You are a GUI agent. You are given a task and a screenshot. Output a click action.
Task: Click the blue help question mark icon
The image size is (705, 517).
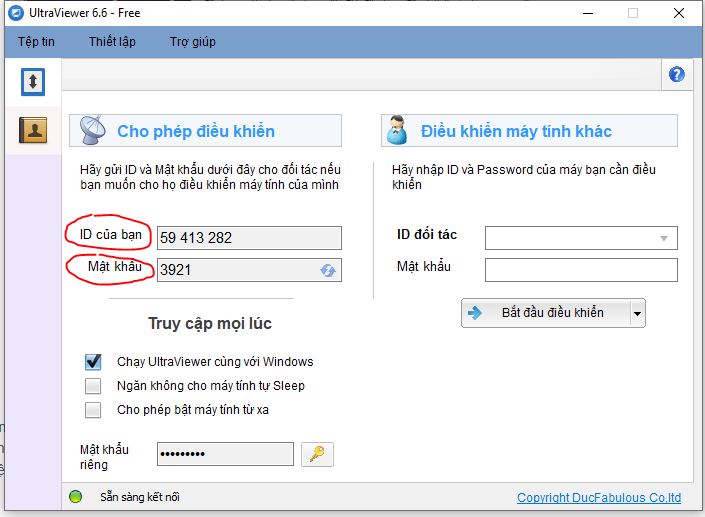coord(677,75)
